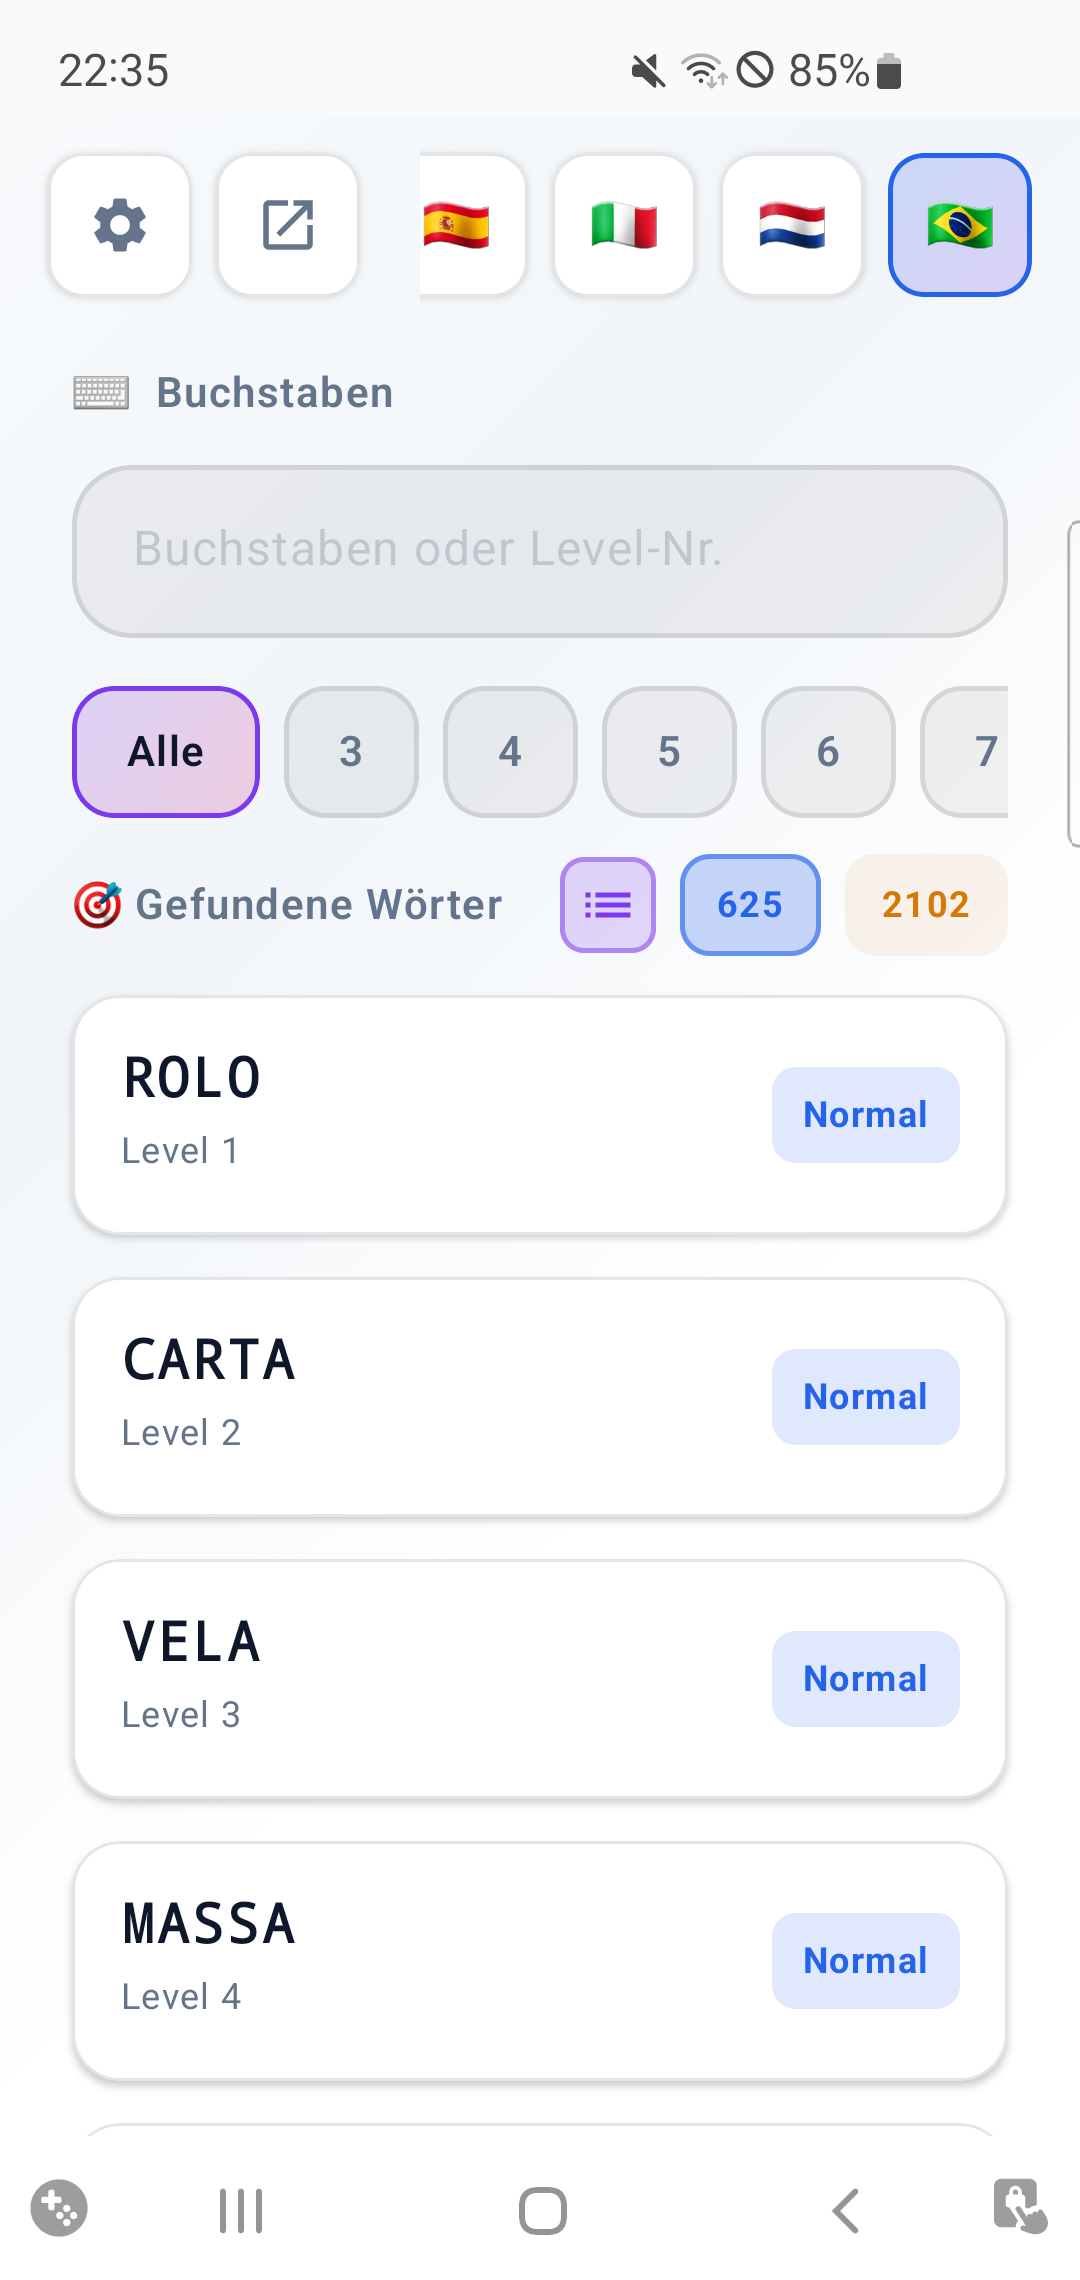Screen dimensions: 1080x2280
Task: Tap the 625 levels count chip
Action: 750,905
